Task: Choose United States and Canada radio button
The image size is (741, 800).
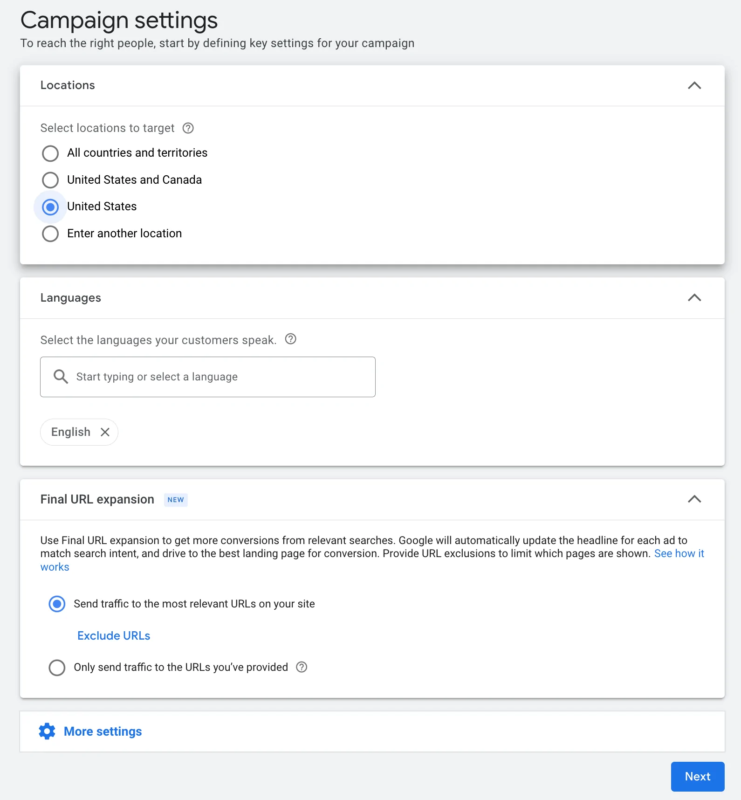Action: (50, 180)
